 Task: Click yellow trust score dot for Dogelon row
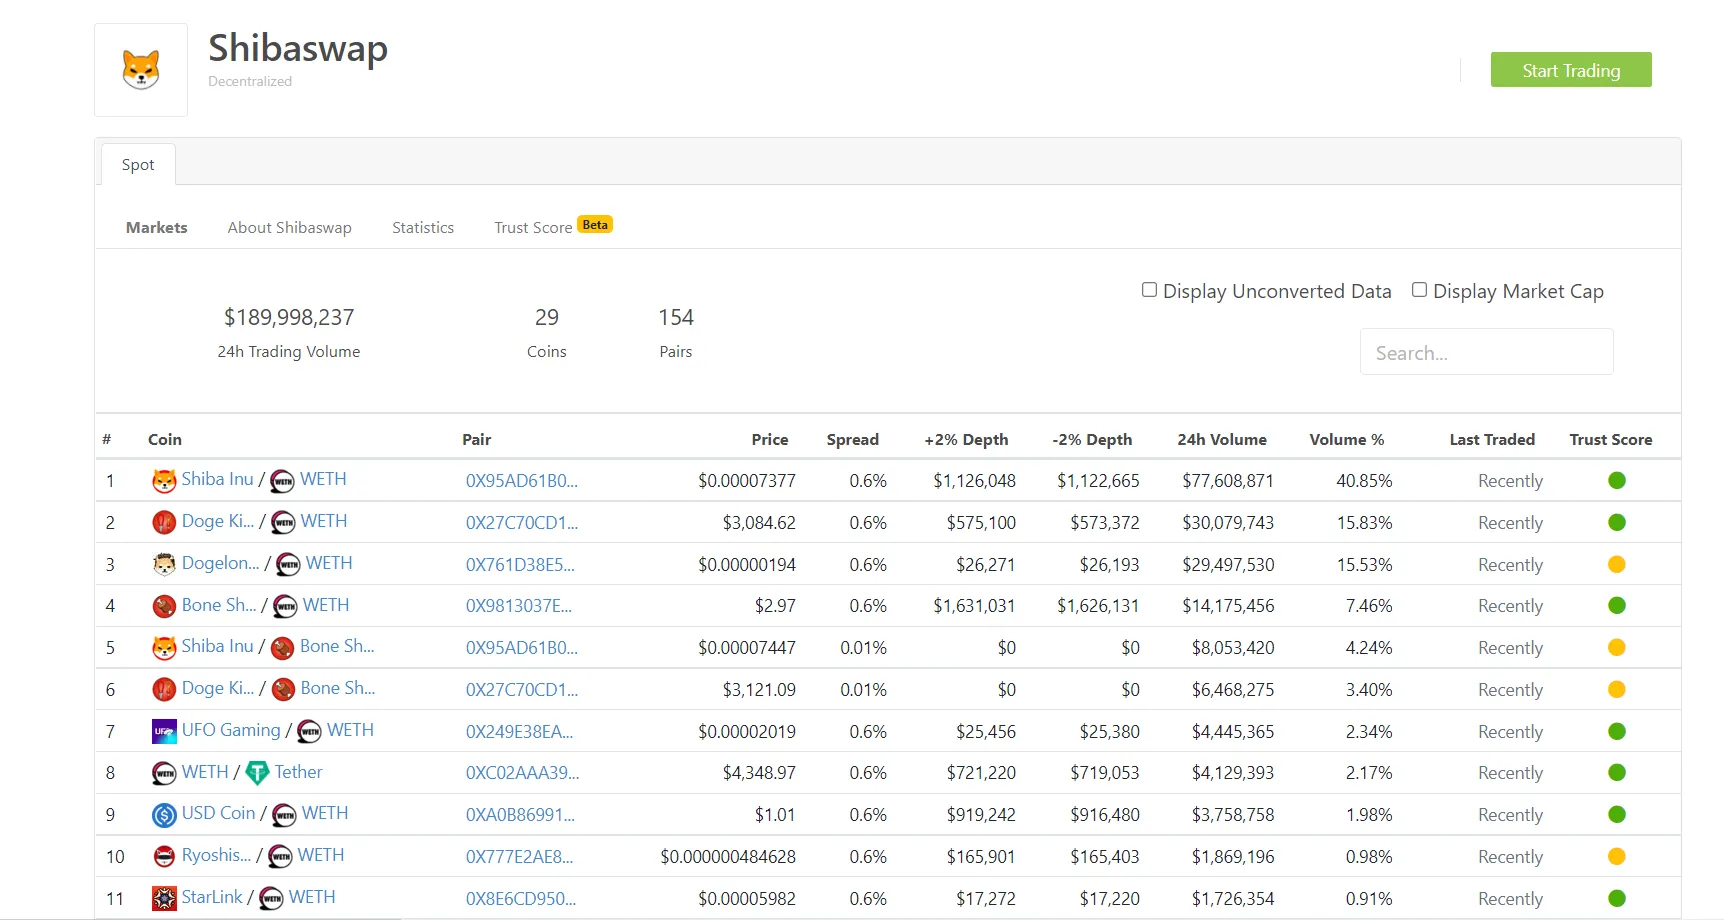pyautogui.click(x=1617, y=565)
